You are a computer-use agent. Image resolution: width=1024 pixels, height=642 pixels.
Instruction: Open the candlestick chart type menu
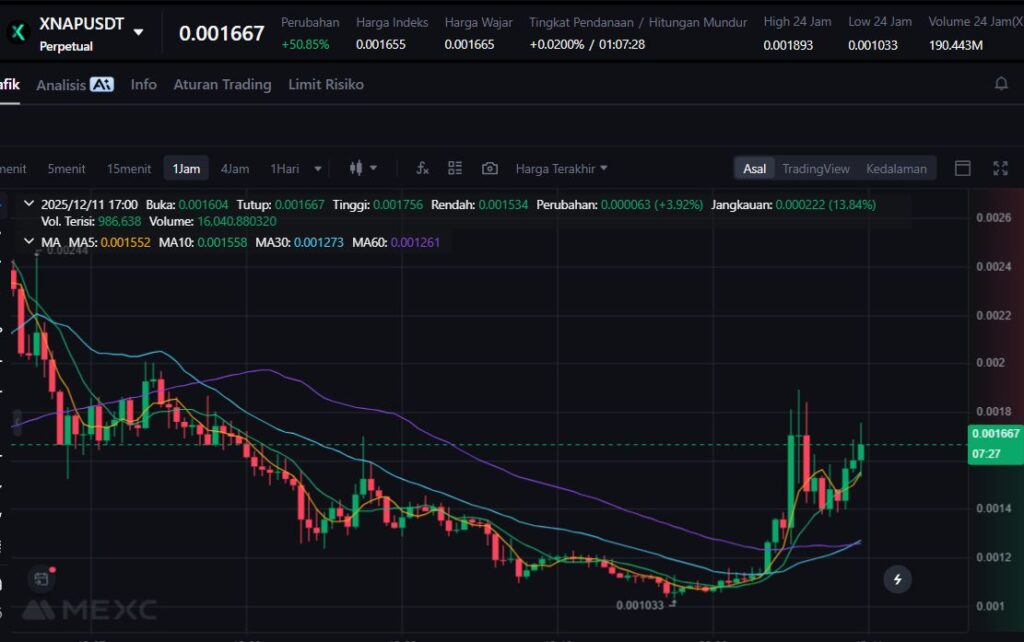pyautogui.click(x=362, y=168)
